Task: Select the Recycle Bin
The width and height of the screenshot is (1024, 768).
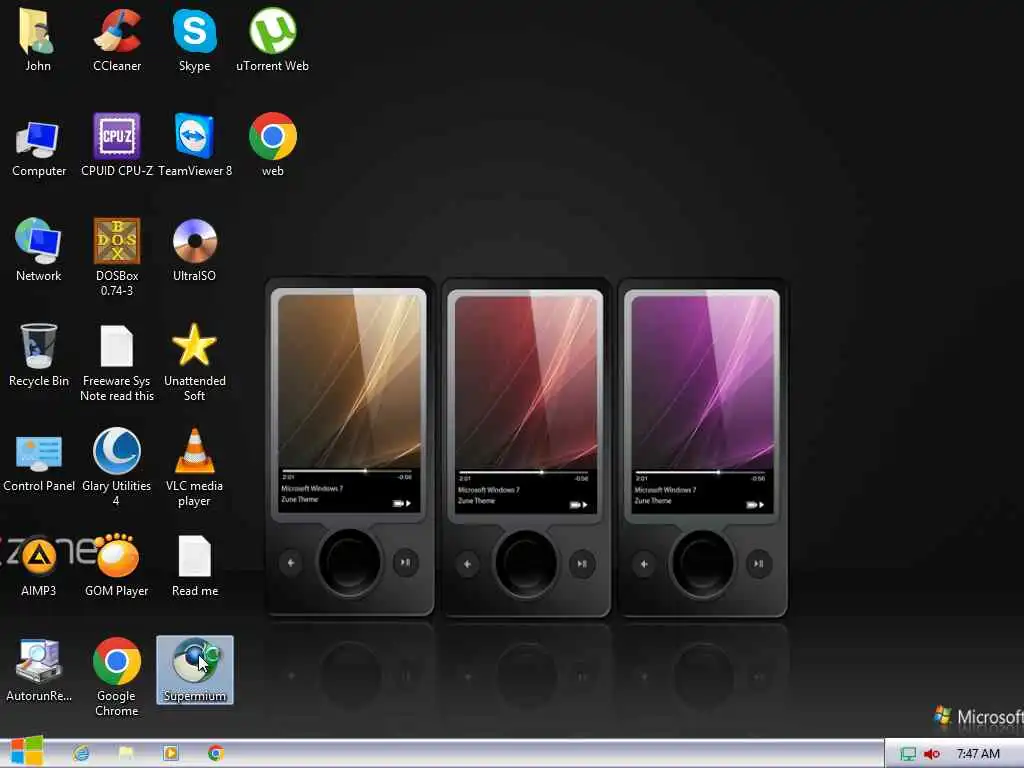Action: pyautogui.click(x=39, y=355)
